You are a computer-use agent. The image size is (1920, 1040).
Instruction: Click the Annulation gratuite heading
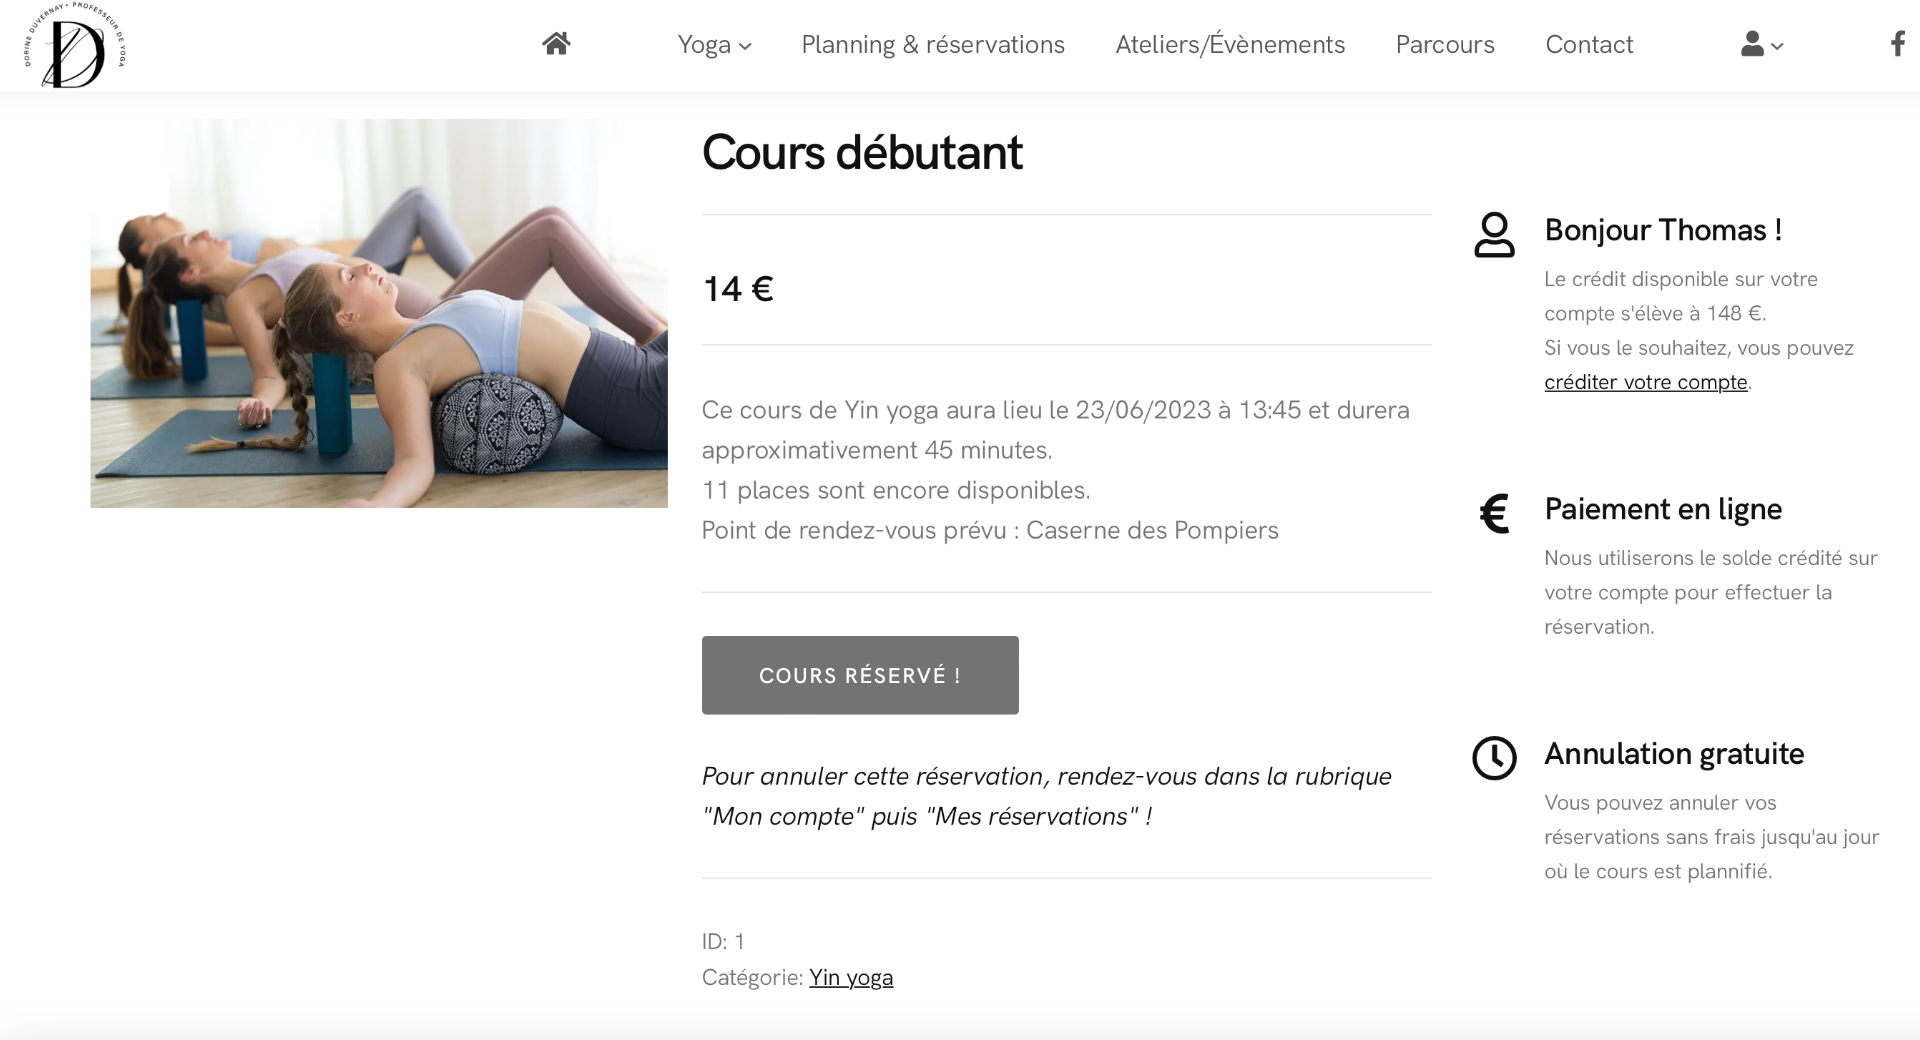coord(1674,754)
